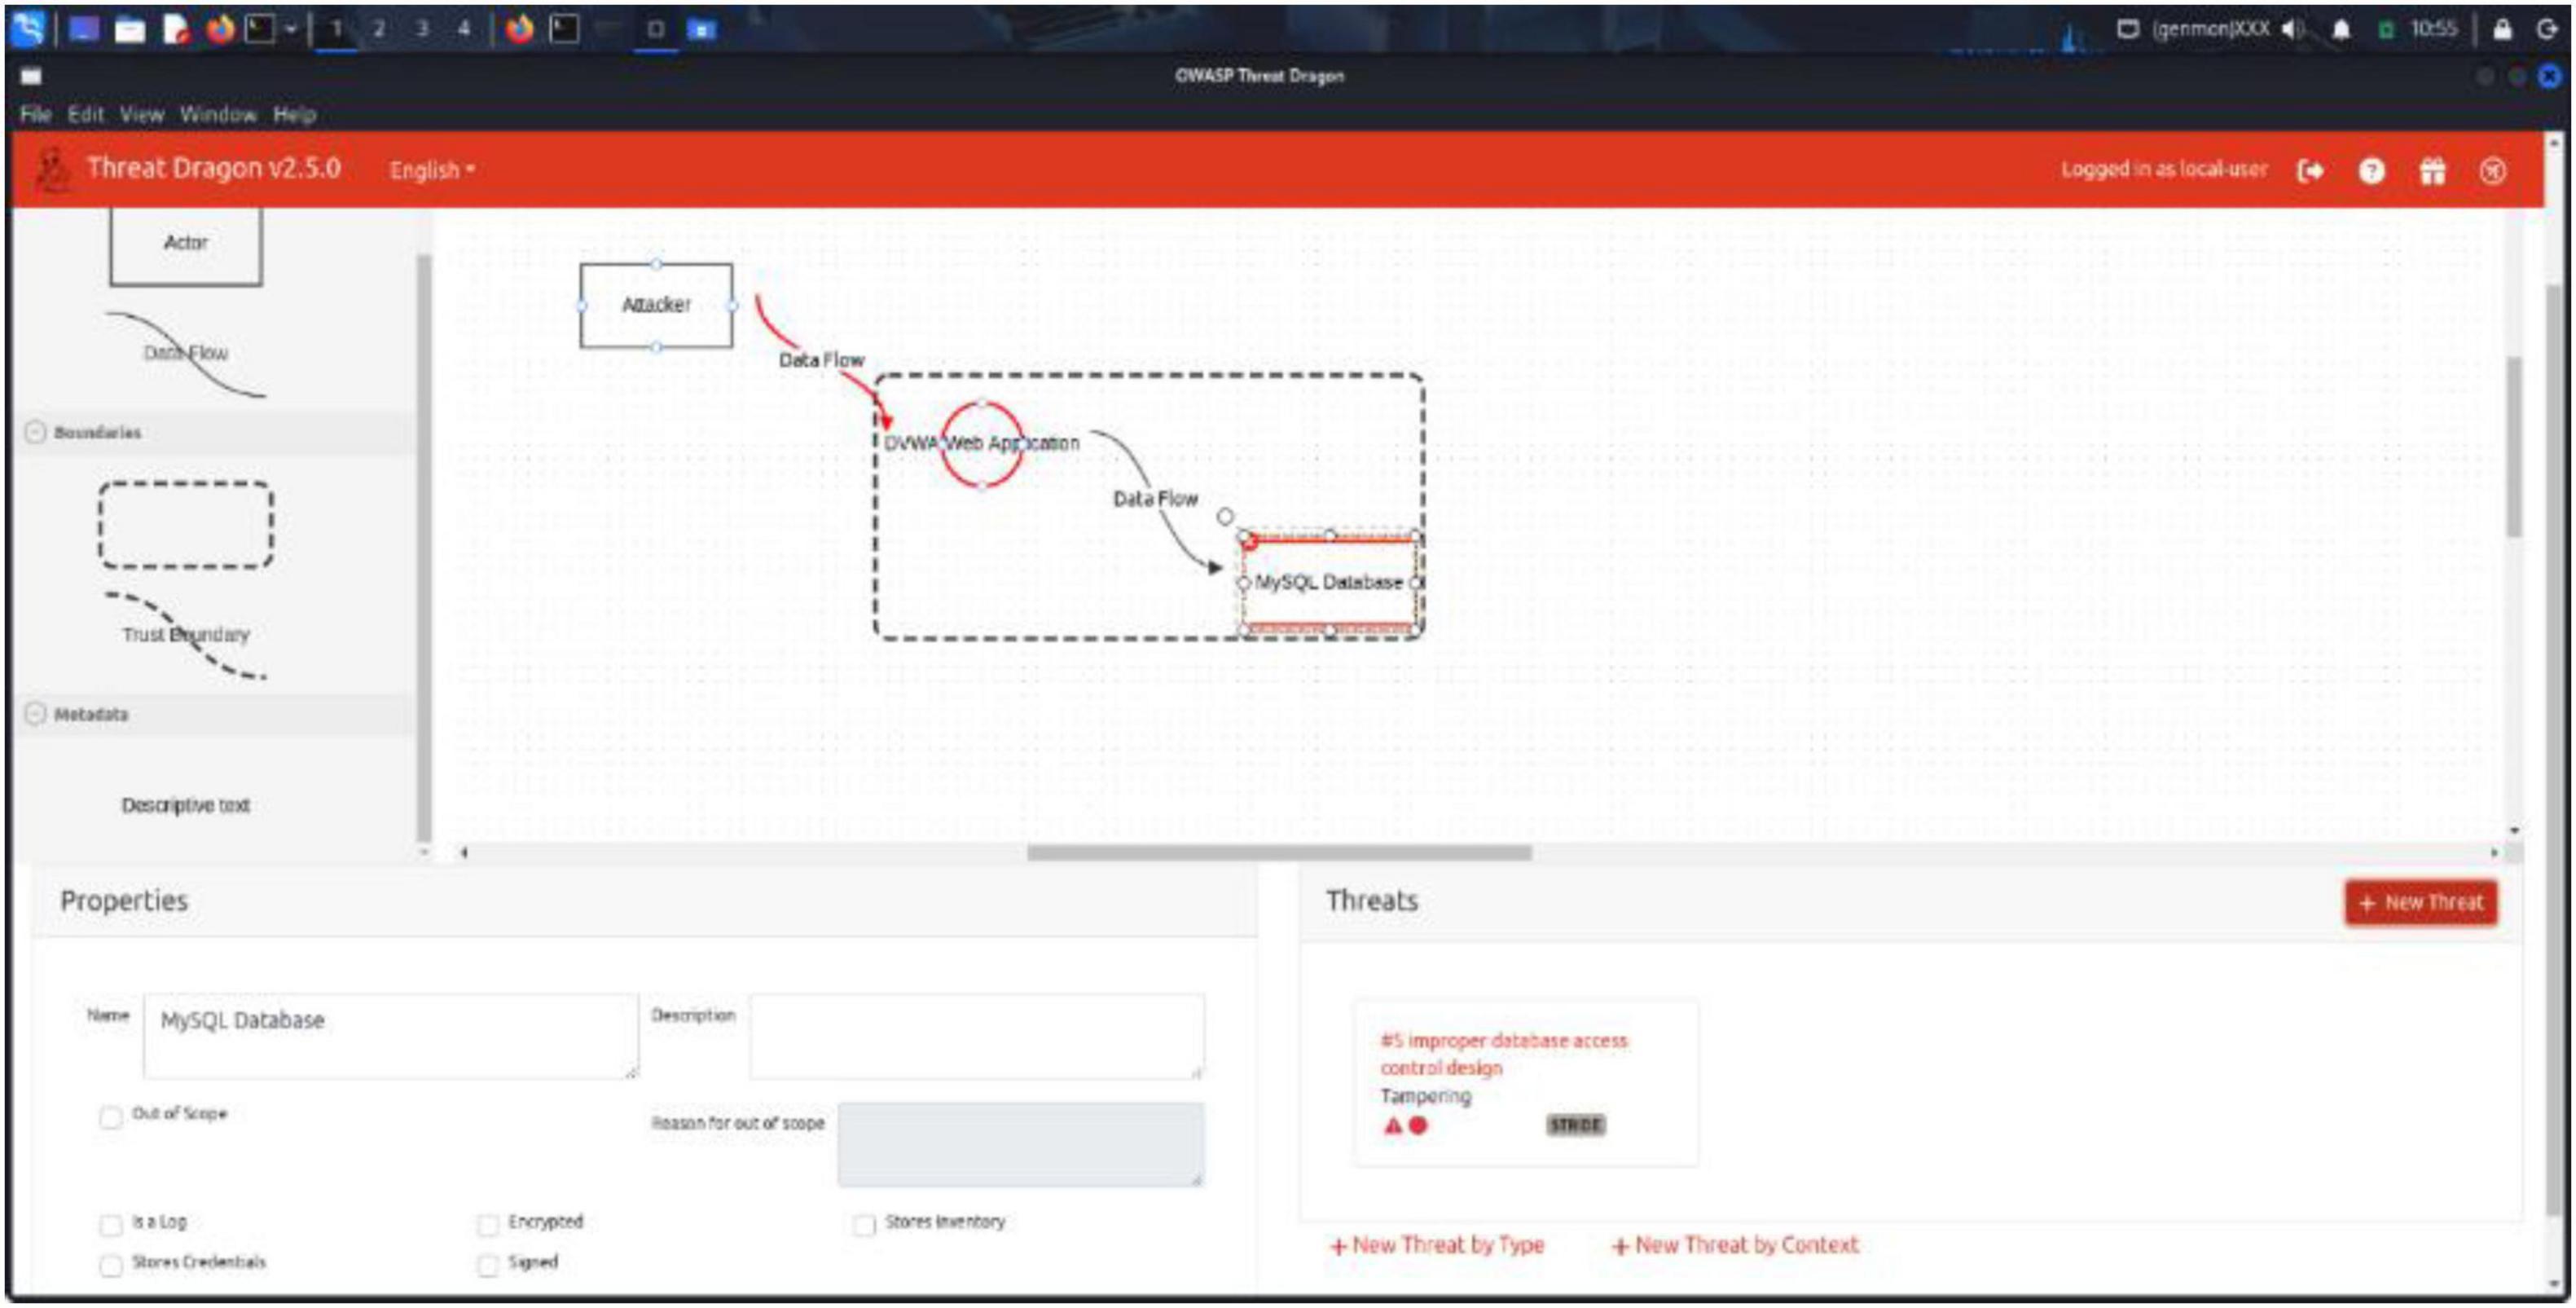Screen dimensions: 2576x1308
Task: Click the lock screen icon
Action: 2502,29
